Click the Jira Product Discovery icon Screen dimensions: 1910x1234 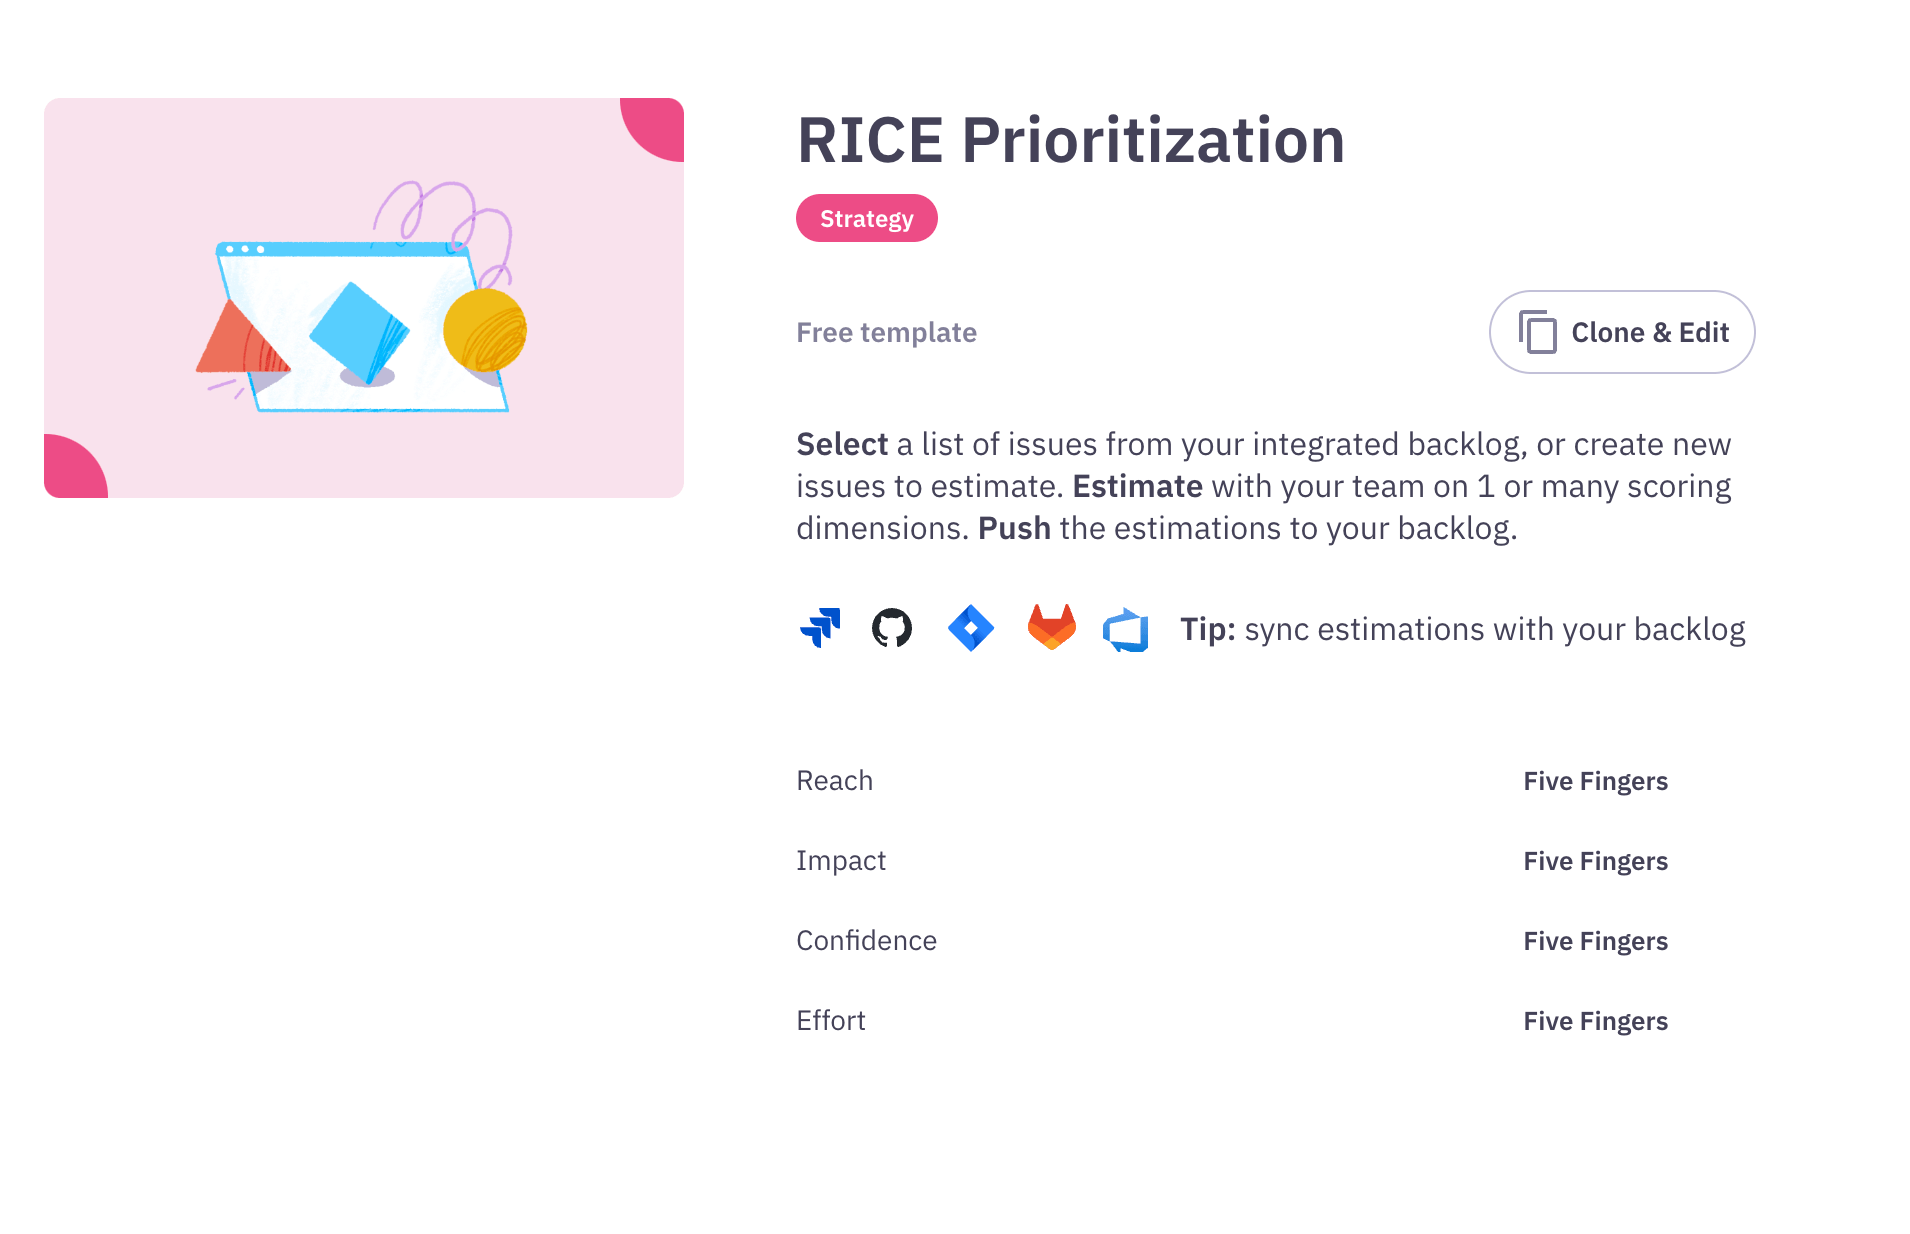tap(969, 628)
